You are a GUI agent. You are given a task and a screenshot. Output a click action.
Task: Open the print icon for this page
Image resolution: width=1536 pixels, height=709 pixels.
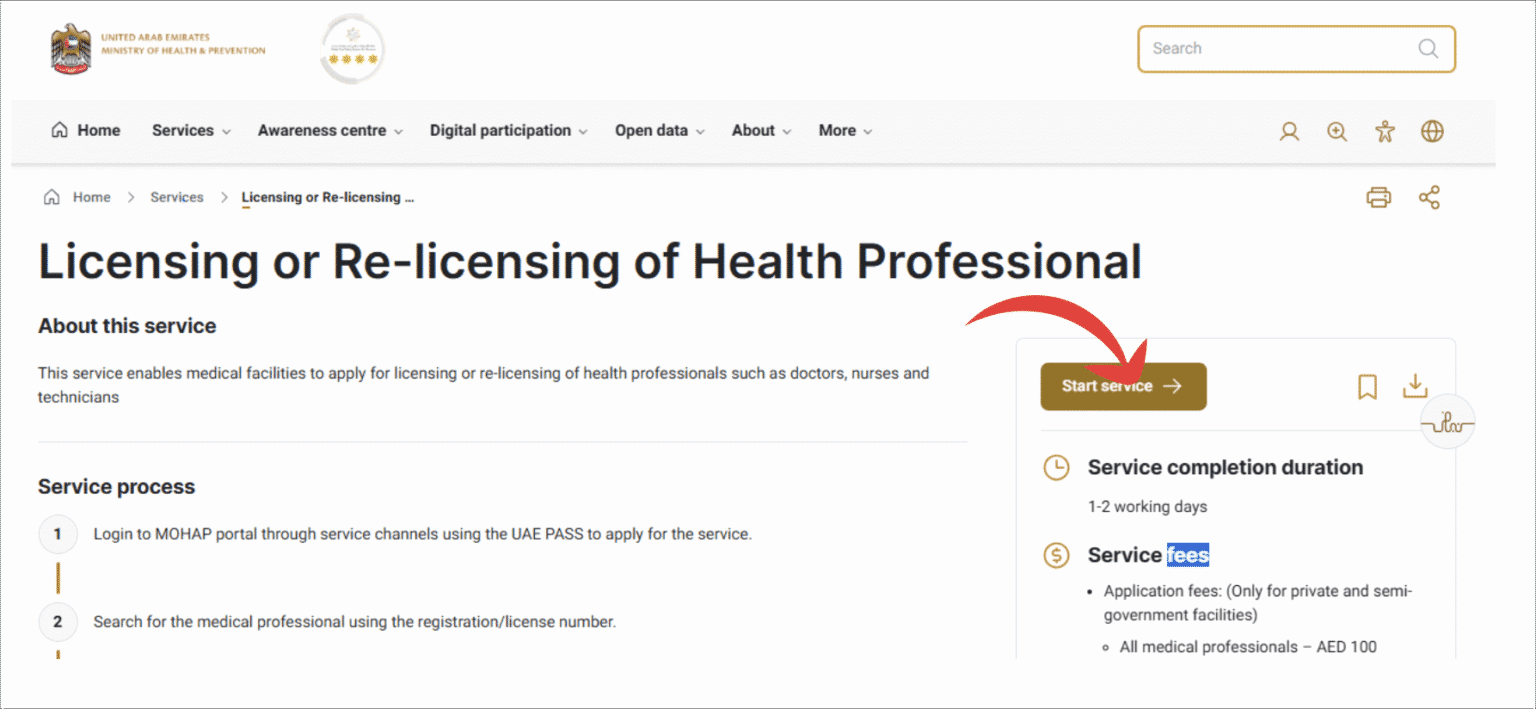(x=1379, y=197)
